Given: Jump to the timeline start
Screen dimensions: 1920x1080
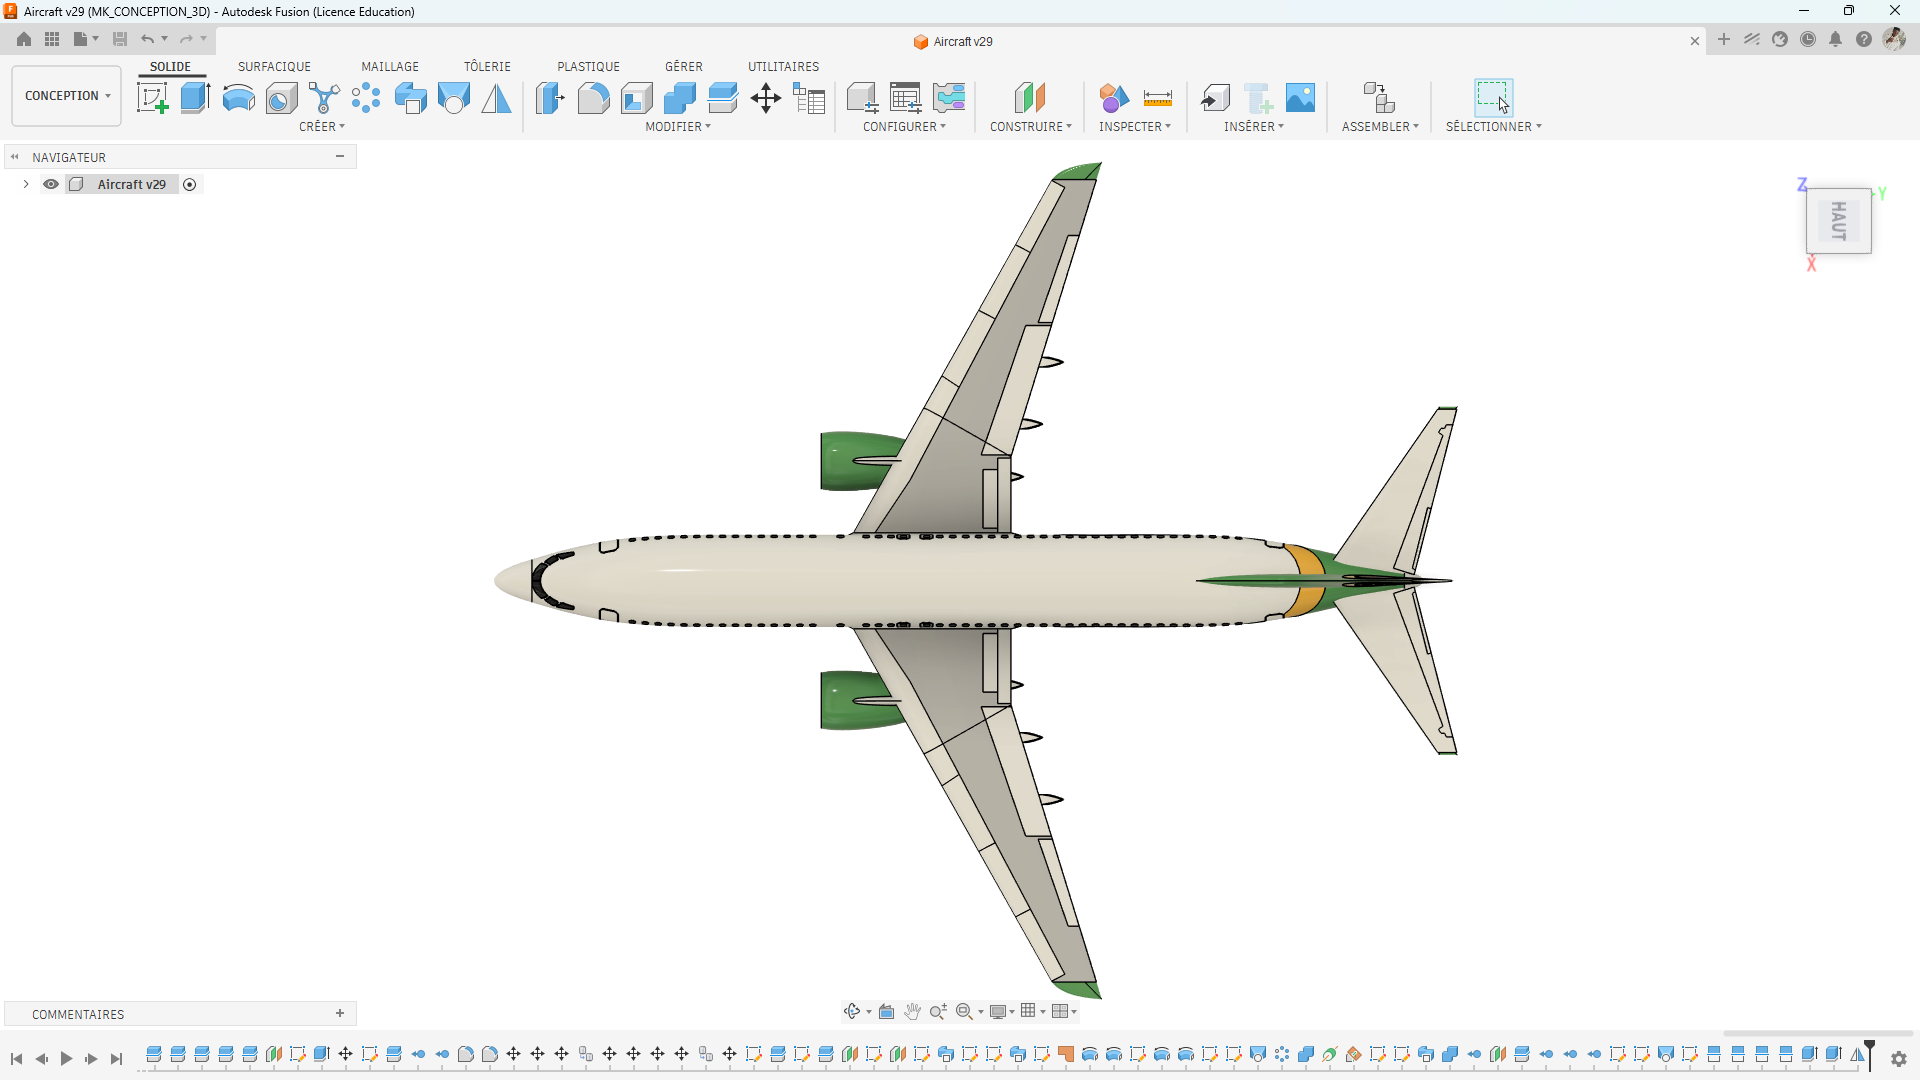Looking at the screenshot, I should (x=16, y=1058).
